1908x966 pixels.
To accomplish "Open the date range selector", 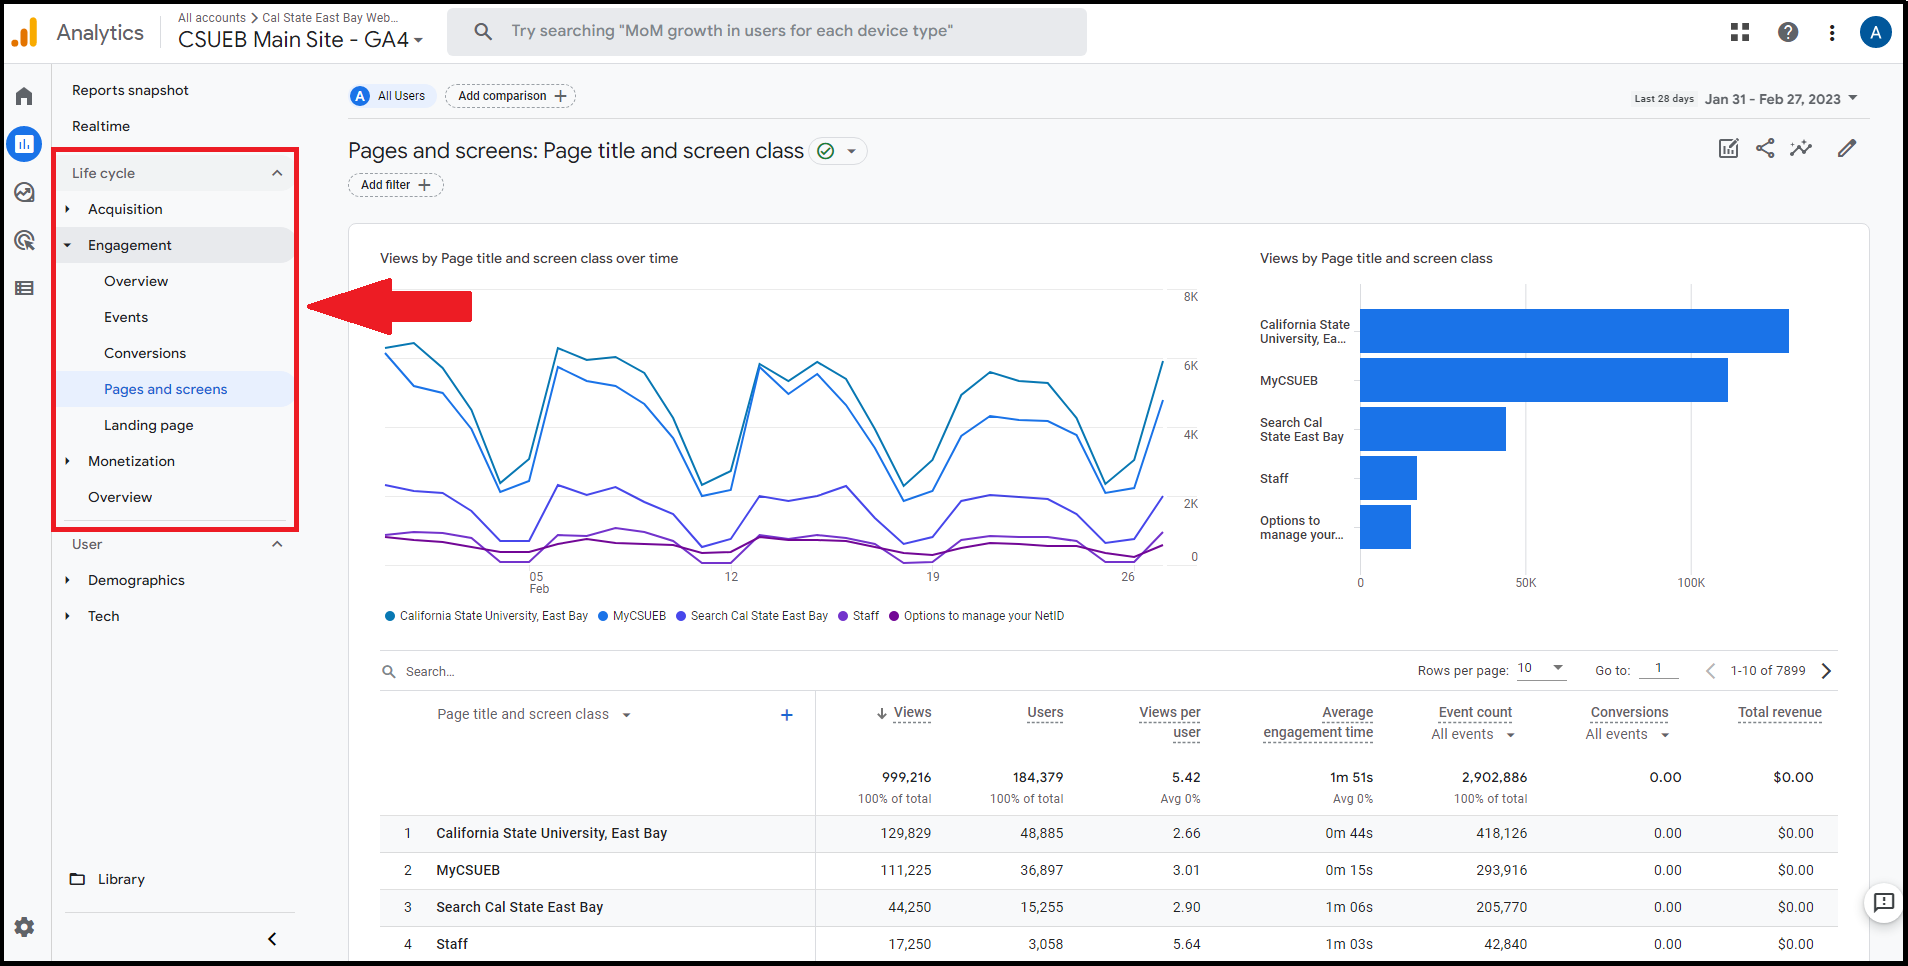I will point(1779,99).
